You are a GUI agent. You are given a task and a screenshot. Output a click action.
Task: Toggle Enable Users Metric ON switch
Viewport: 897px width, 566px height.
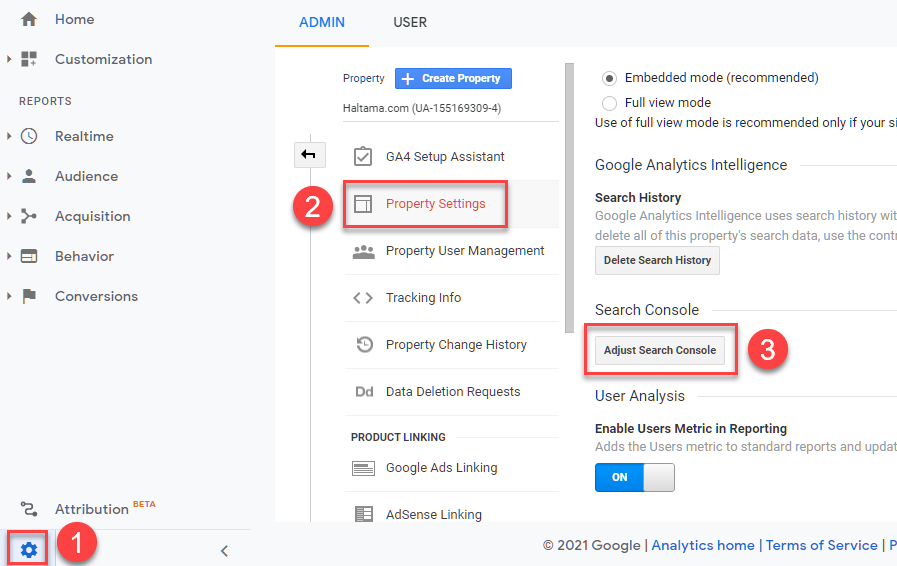[x=634, y=477]
